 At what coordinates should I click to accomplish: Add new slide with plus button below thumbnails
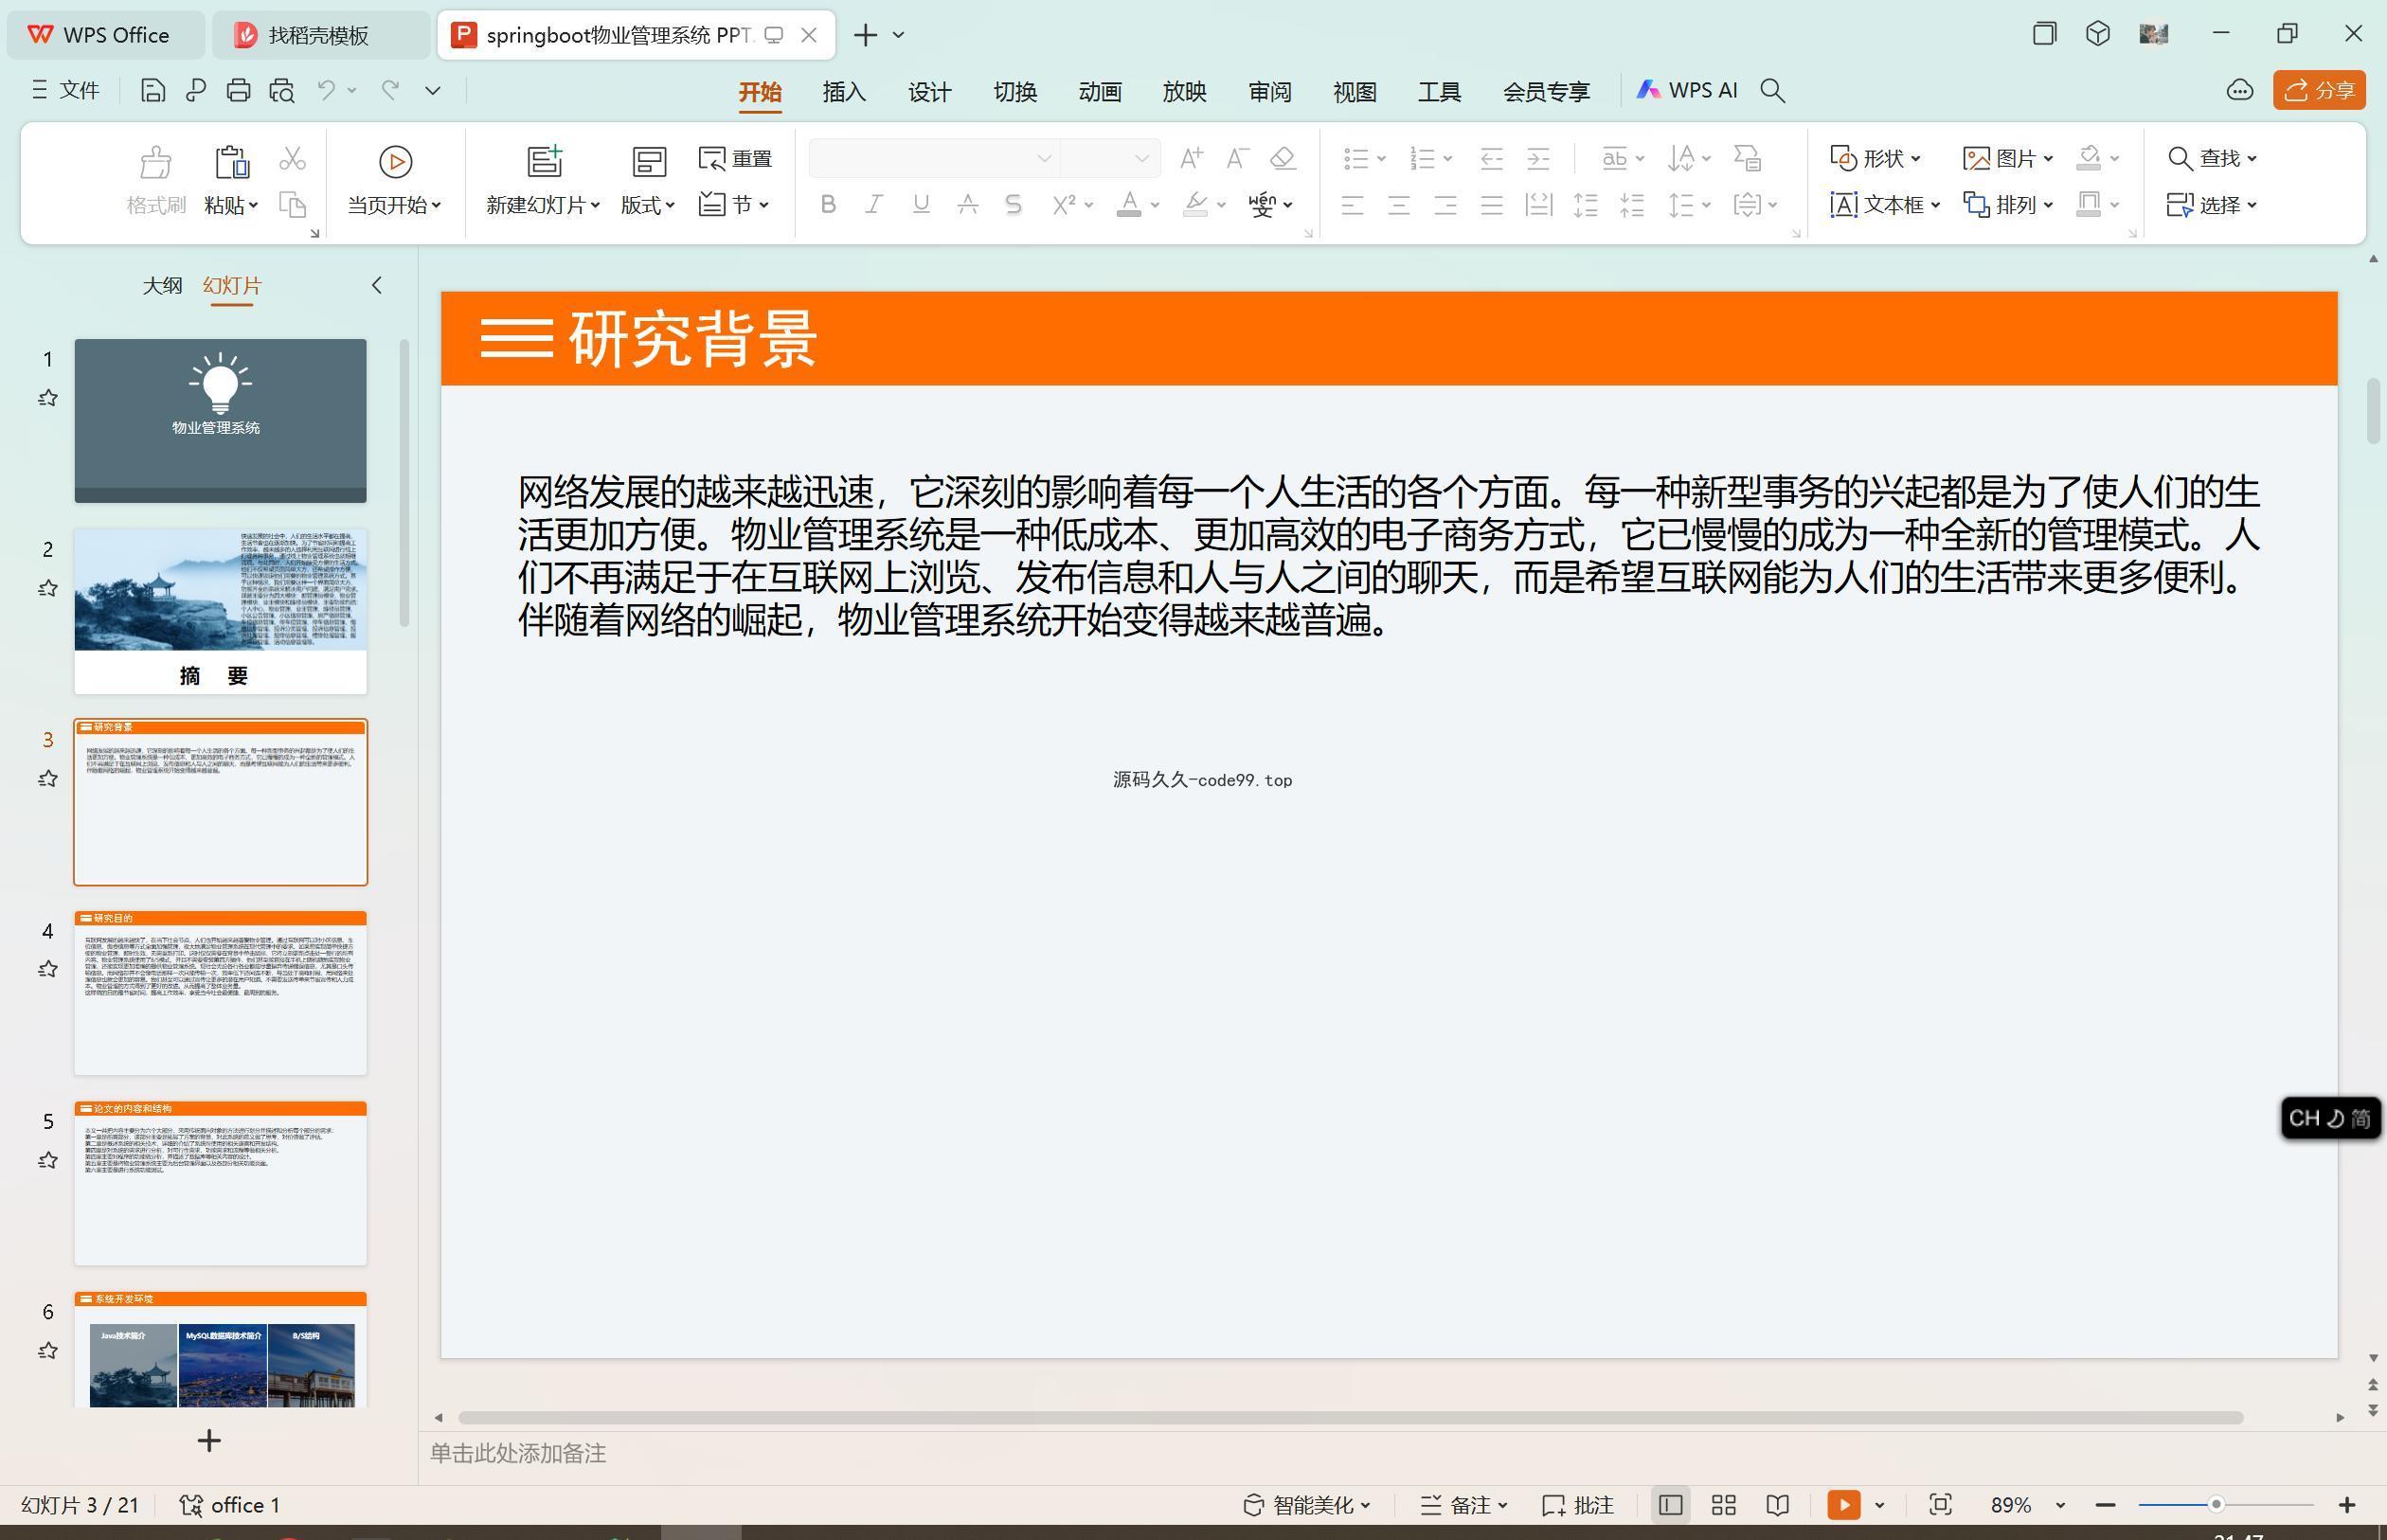click(x=209, y=1441)
